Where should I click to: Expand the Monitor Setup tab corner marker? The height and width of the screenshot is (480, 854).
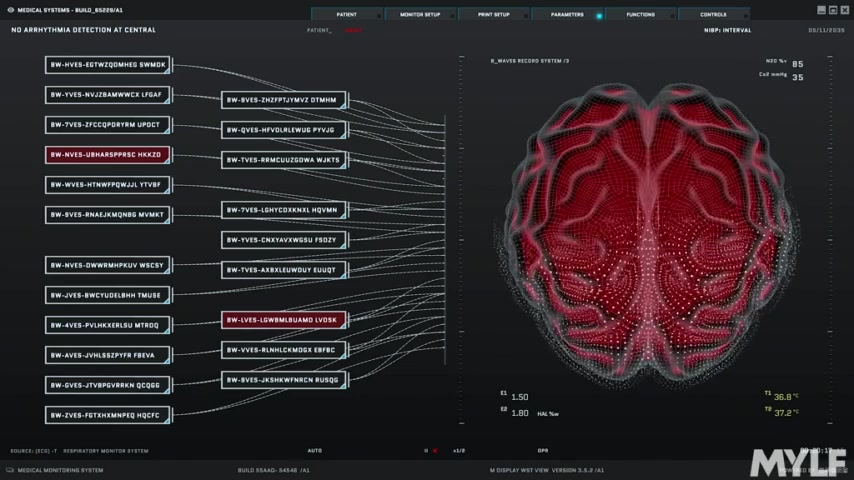point(452,16)
